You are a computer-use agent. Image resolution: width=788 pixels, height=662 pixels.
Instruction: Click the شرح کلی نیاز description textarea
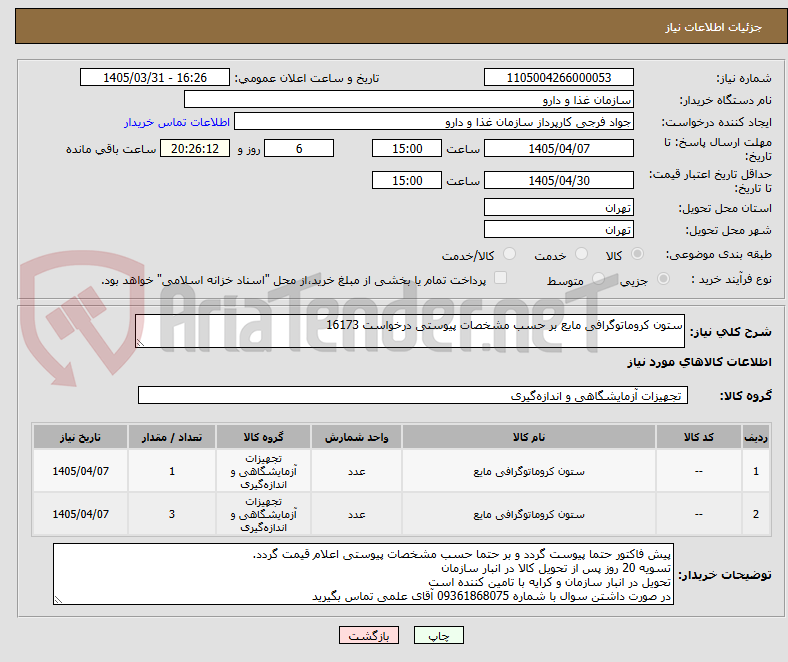[x=410, y=331]
